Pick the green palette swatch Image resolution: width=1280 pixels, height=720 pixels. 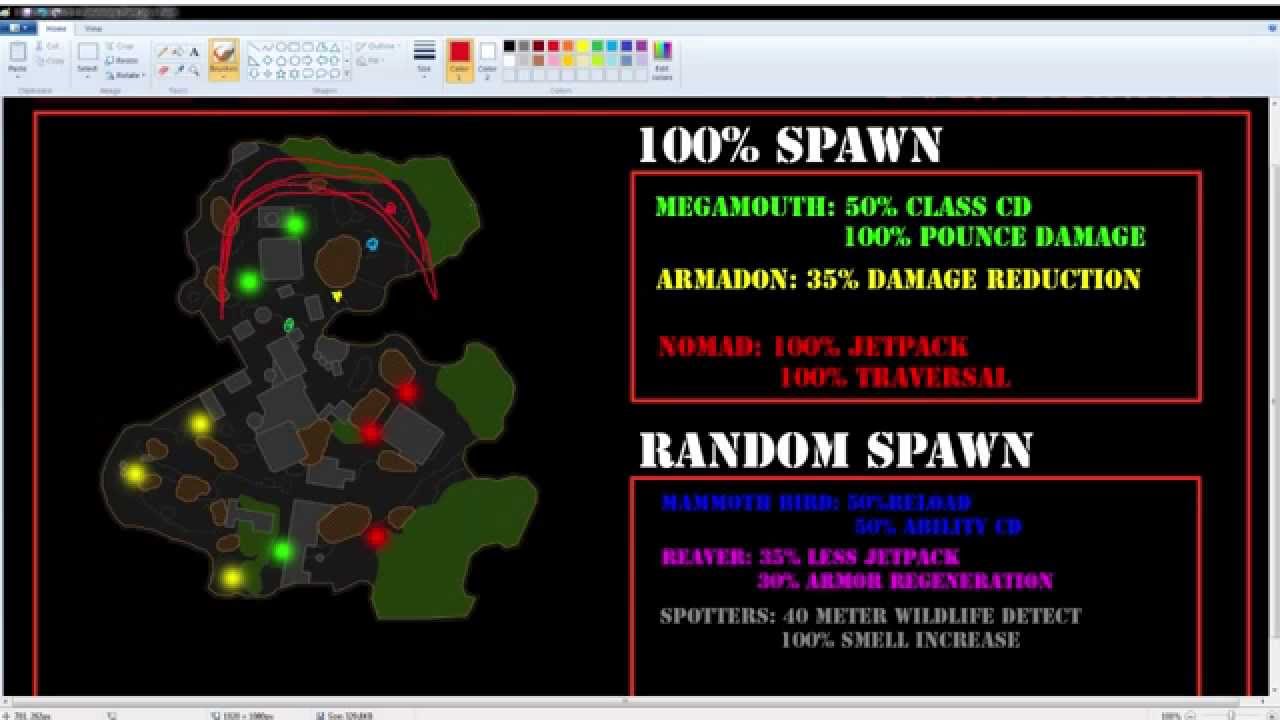(x=597, y=46)
